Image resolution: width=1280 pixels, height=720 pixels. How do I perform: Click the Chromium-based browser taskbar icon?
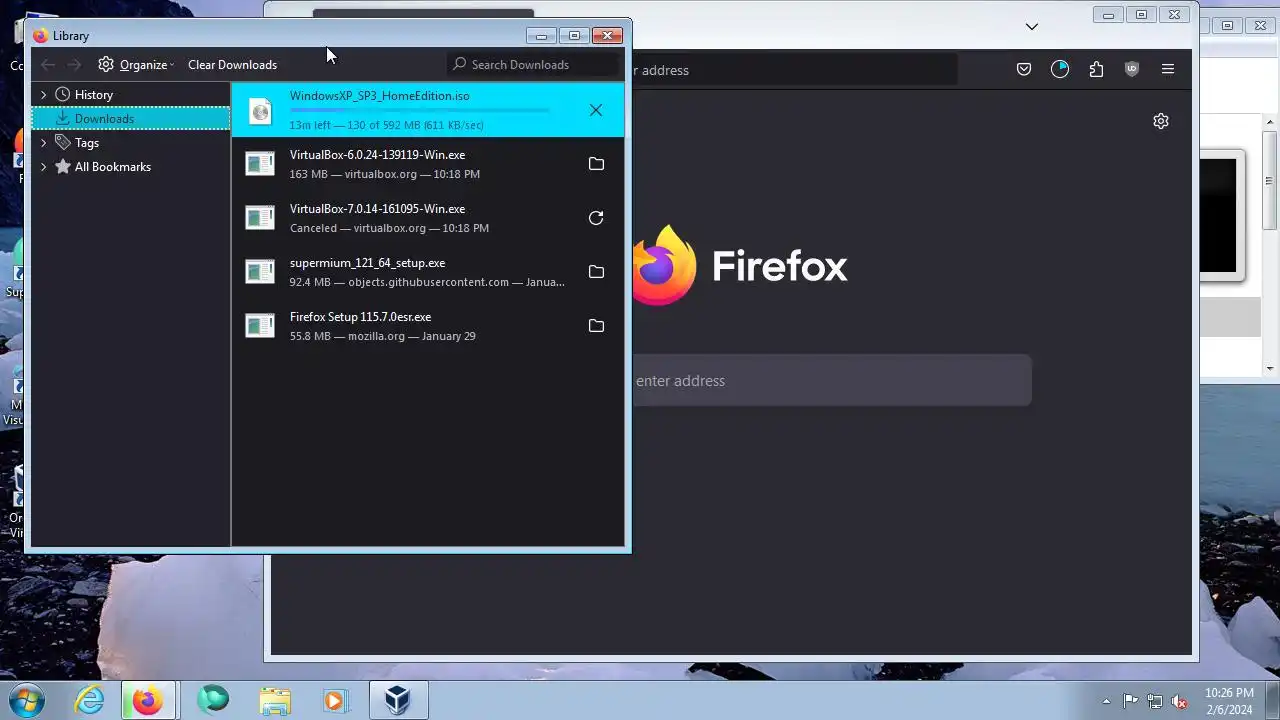click(213, 700)
